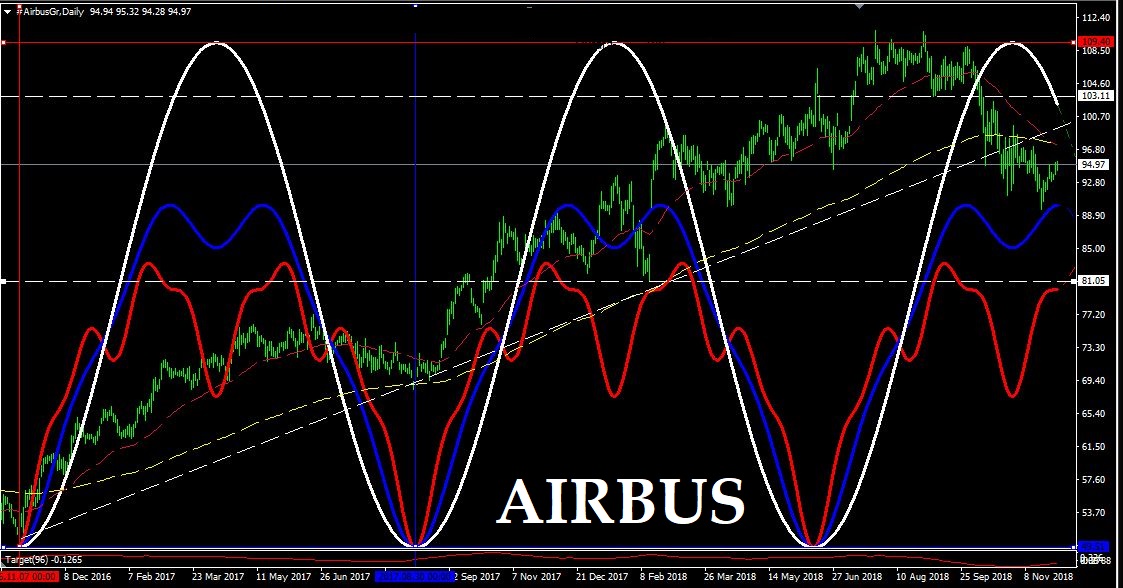Click the blue label at bottom of price axis
The image size is (1123, 588).
tap(1094, 547)
